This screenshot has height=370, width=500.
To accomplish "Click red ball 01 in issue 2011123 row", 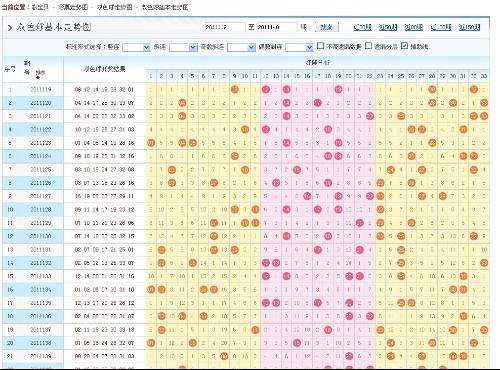I will click(x=151, y=143).
